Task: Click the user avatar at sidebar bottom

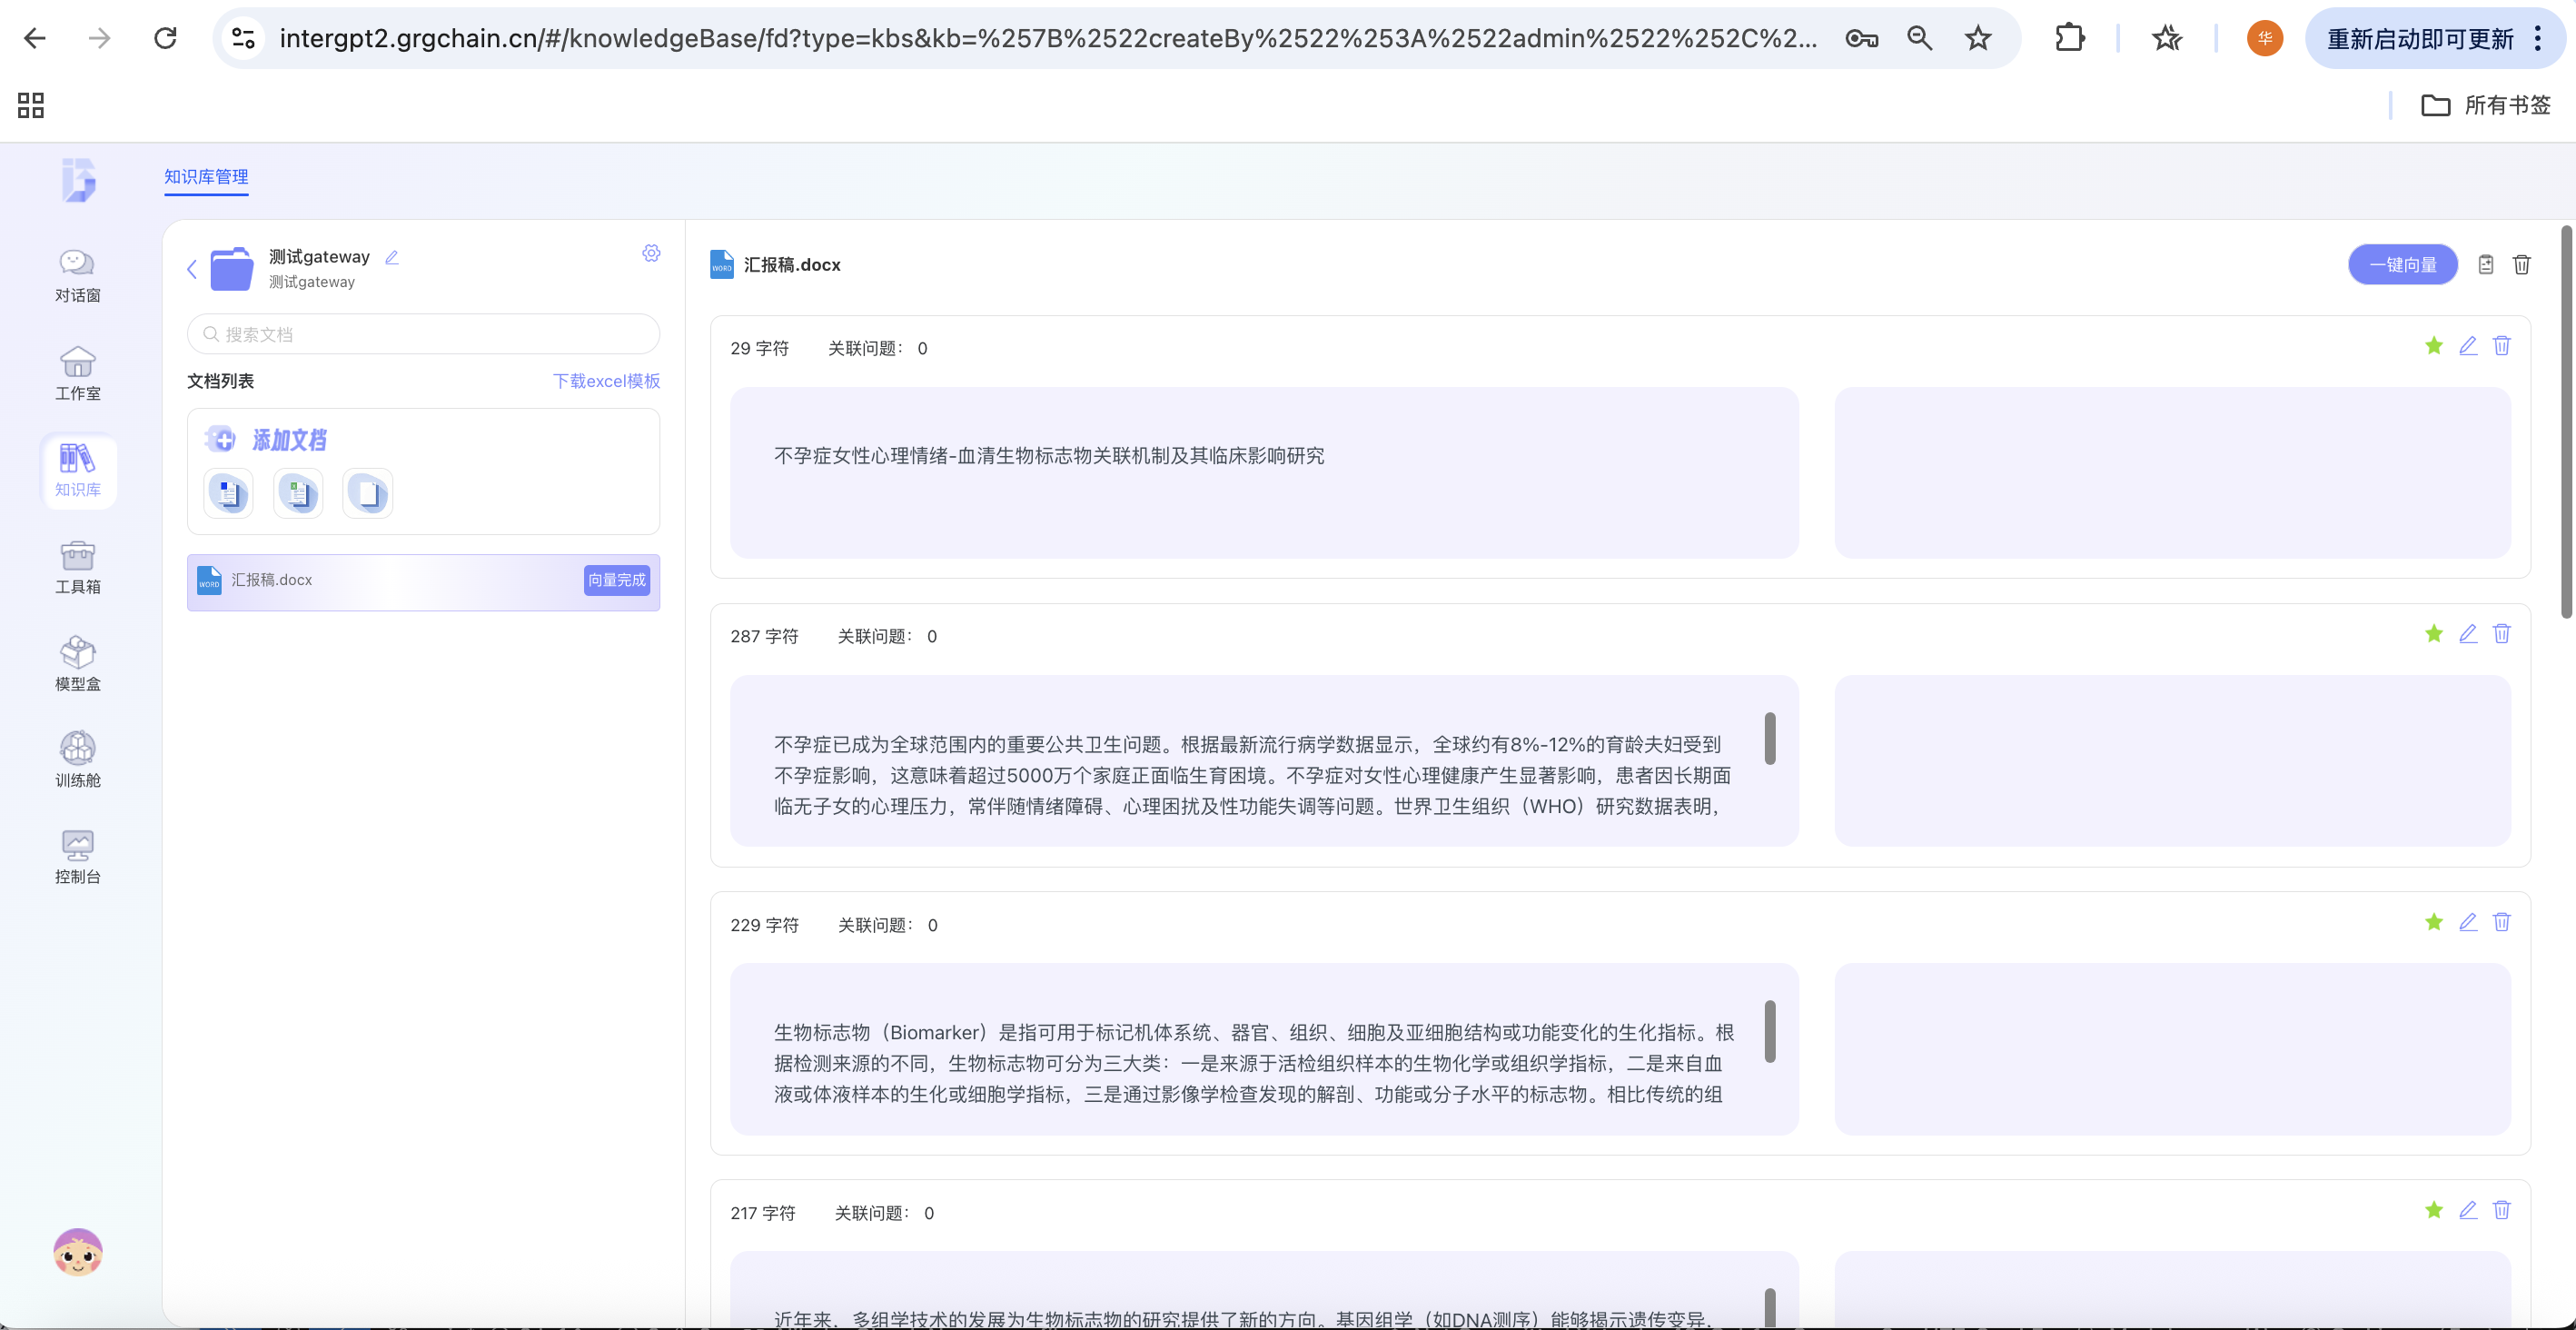Action: click(x=77, y=1252)
